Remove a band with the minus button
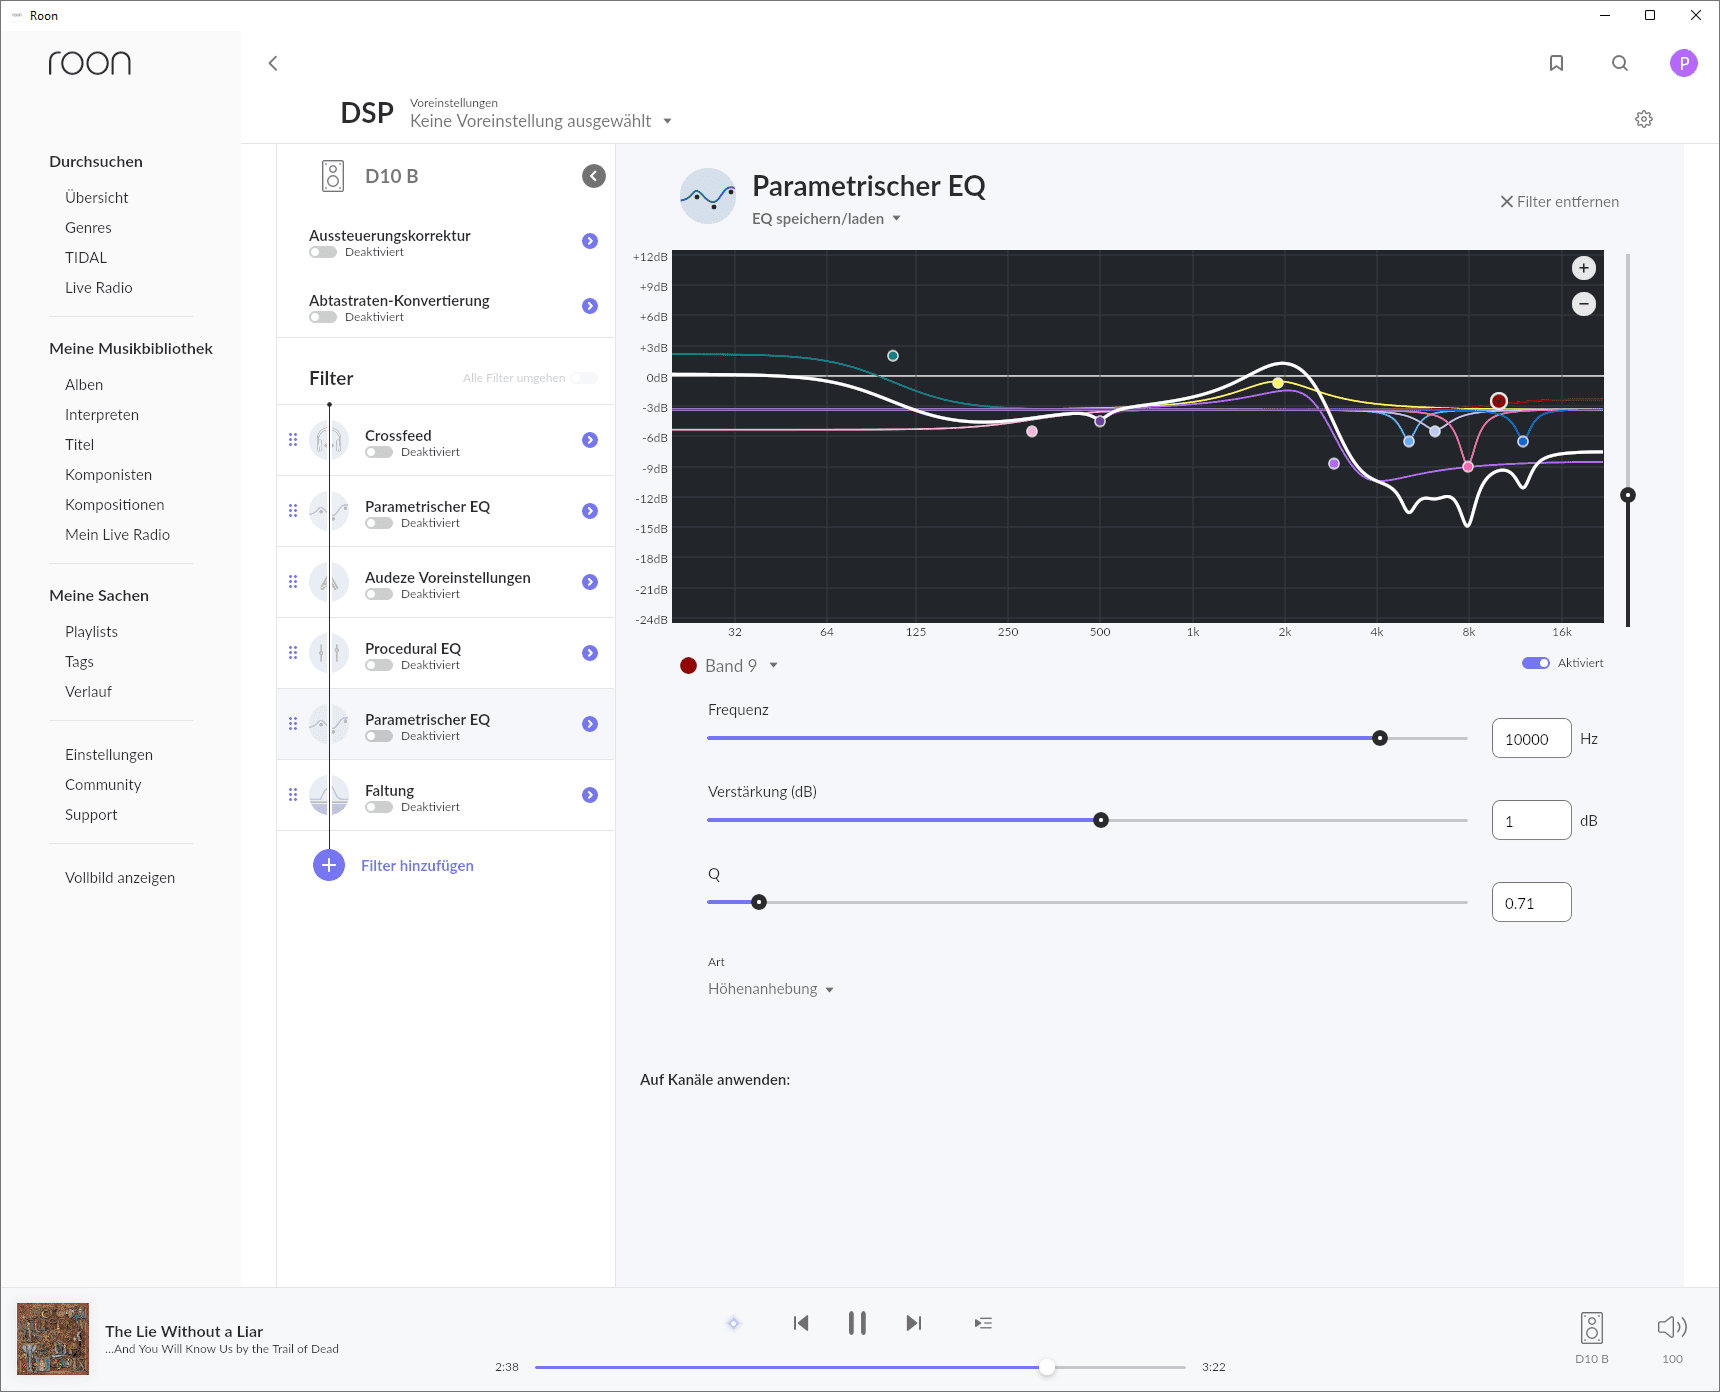 coord(1584,304)
